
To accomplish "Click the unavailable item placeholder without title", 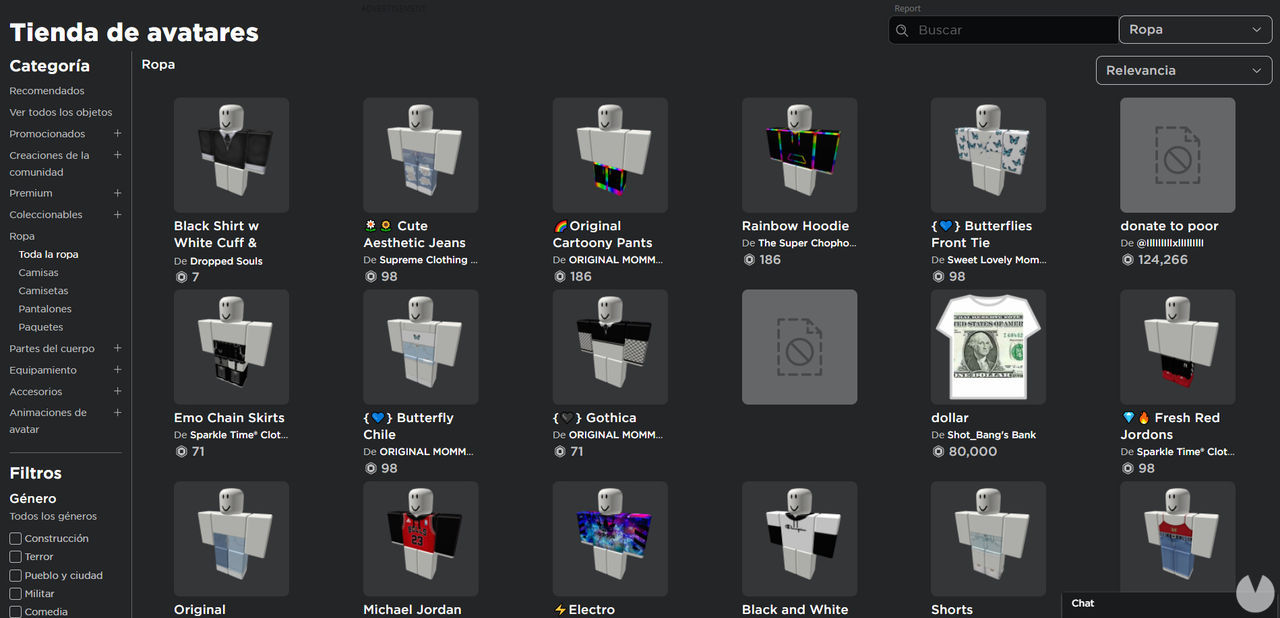I will (x=799, y=347).
